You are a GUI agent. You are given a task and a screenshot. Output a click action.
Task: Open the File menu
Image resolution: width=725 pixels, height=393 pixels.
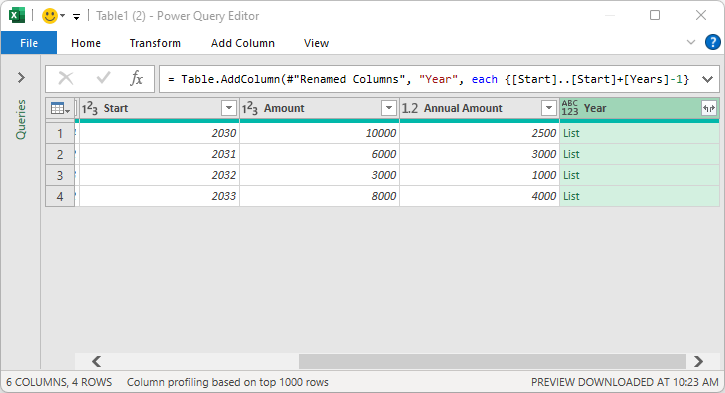click(x=29, y=43)
